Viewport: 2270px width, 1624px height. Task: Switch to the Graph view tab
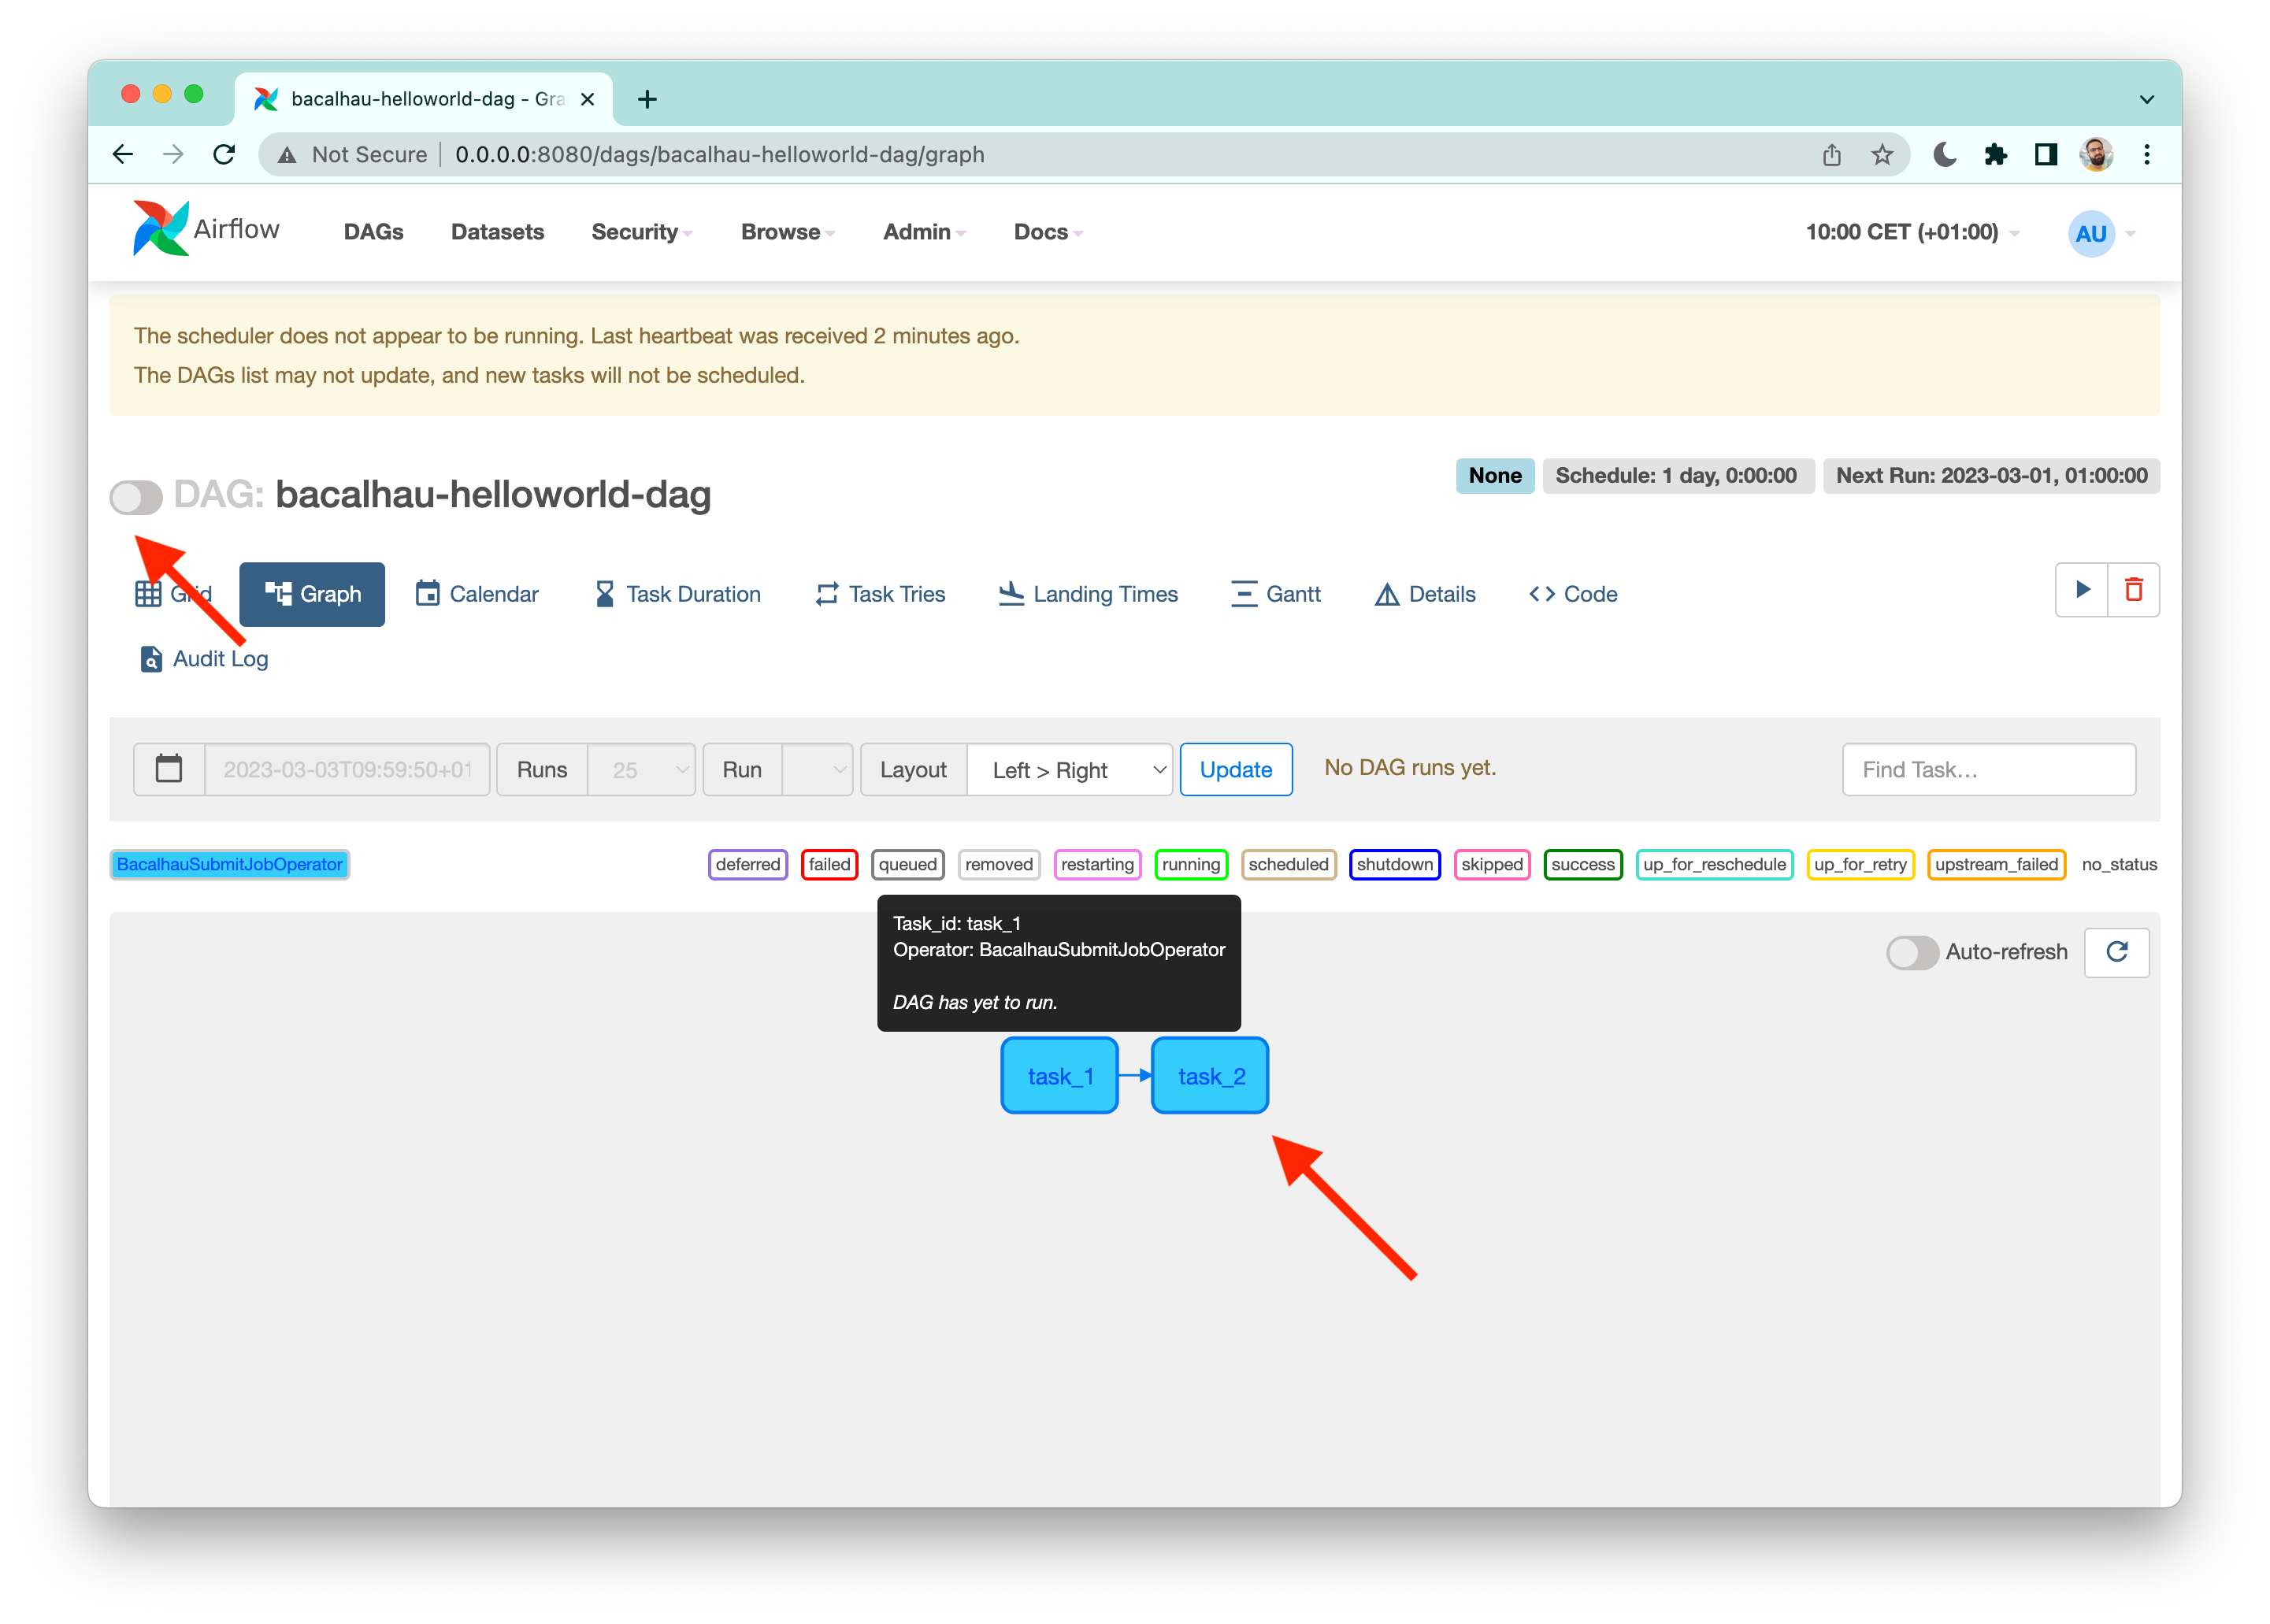[x=312, y=594]
